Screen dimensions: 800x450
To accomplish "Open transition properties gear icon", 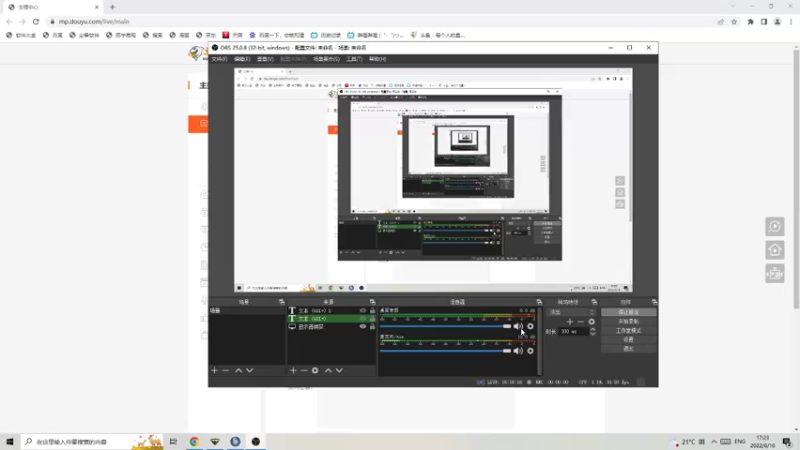I will 591,322.
